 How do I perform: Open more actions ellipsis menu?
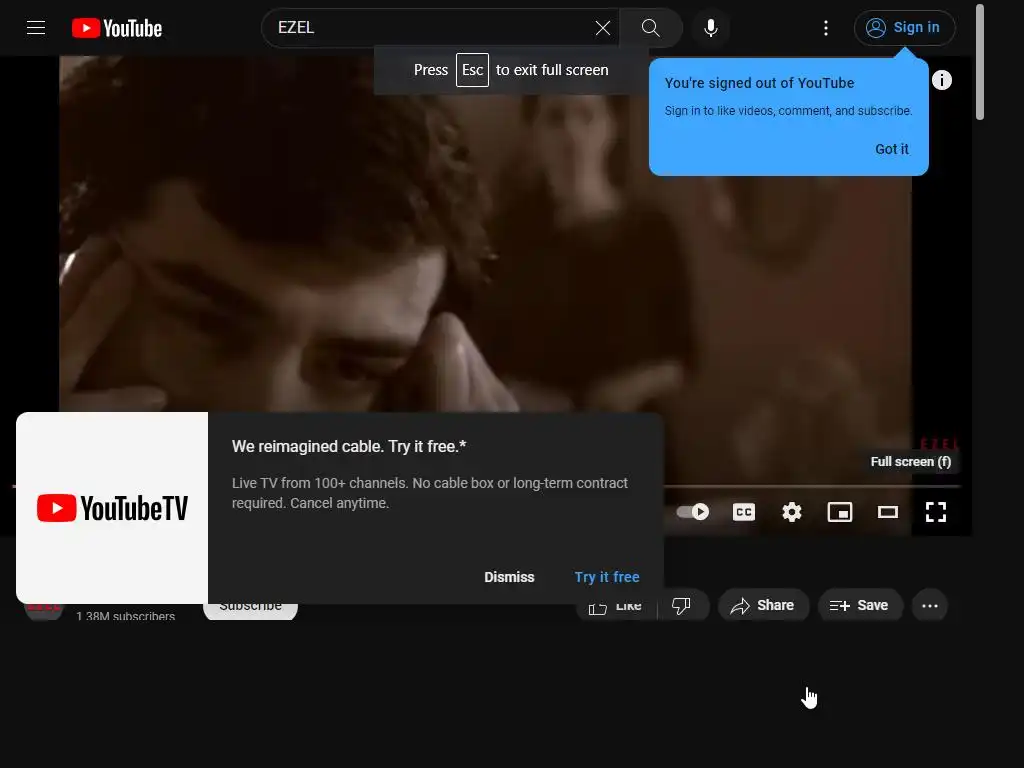point(929,606)
